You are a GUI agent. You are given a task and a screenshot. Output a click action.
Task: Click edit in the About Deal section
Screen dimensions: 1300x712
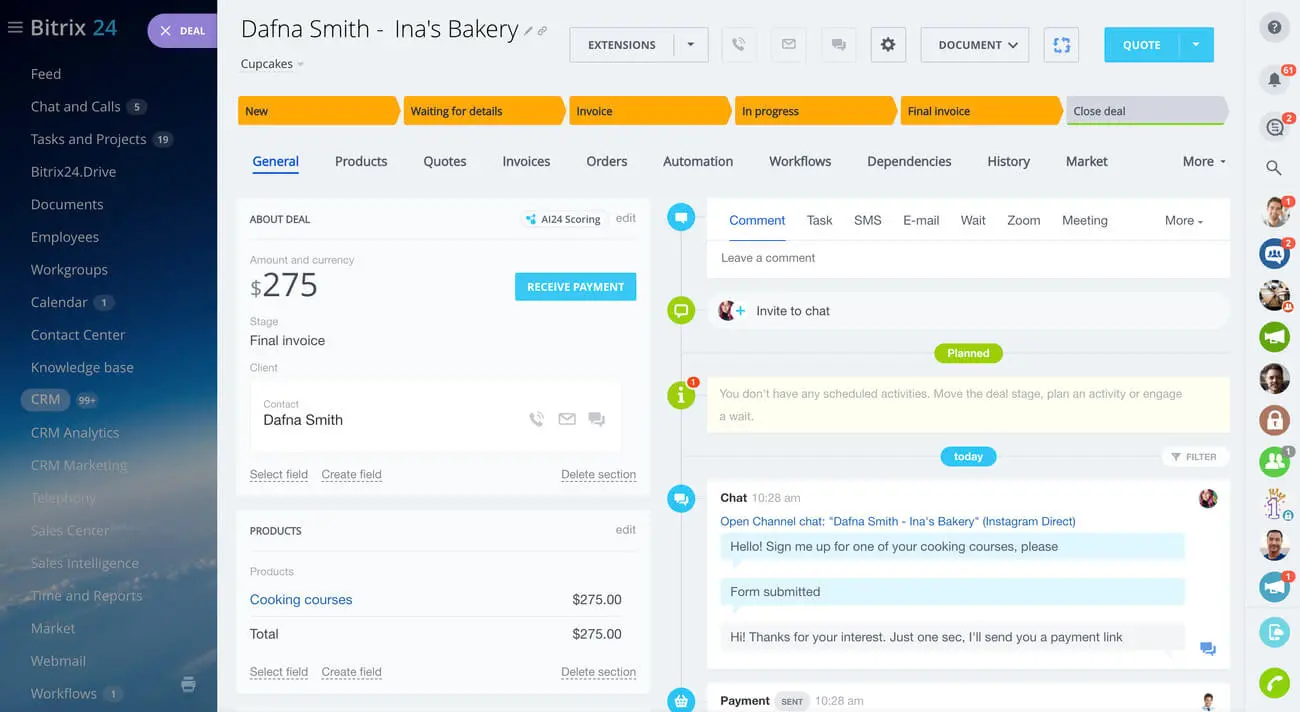tap(626, 218)
